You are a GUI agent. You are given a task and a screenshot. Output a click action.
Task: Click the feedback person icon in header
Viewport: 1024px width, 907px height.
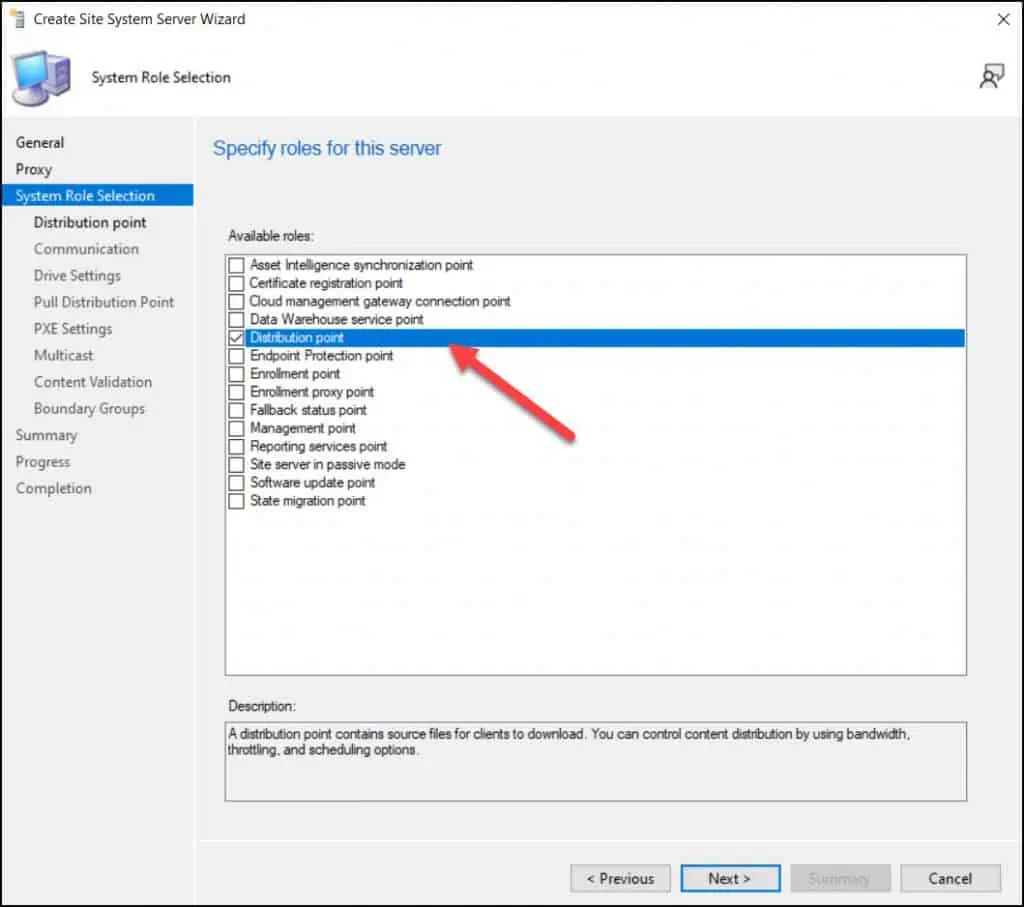(991, 77)
